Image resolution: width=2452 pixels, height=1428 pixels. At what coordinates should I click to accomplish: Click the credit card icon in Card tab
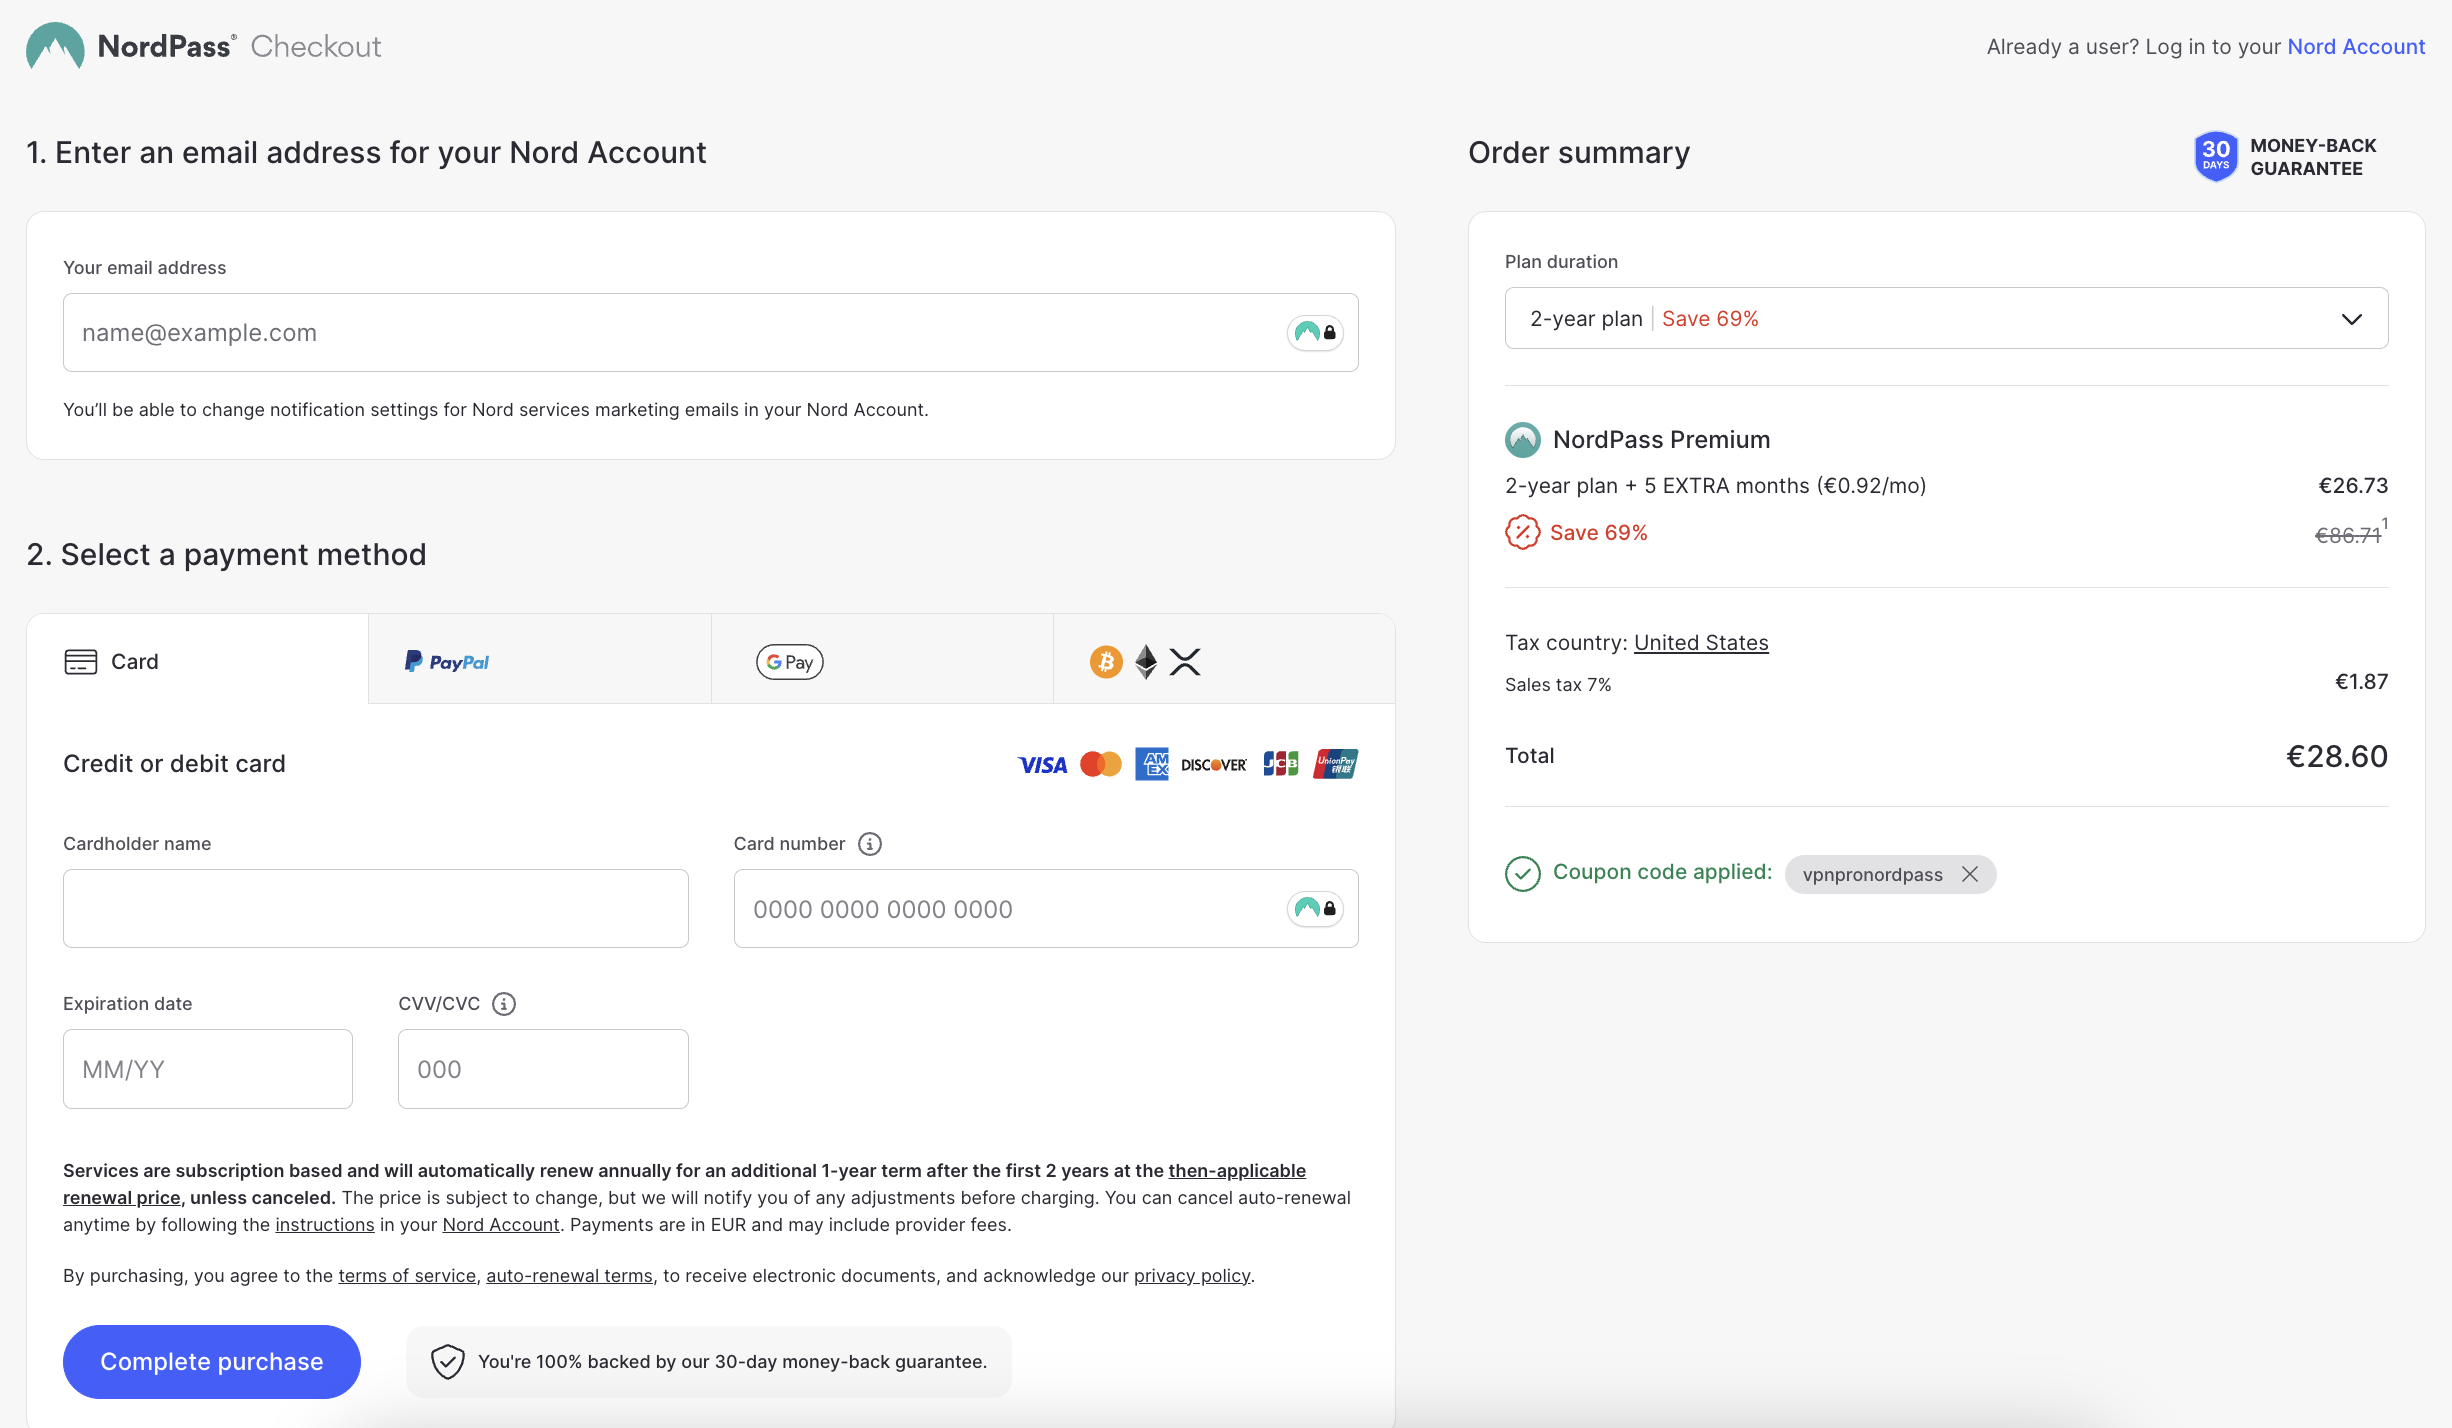coord(81,662)
